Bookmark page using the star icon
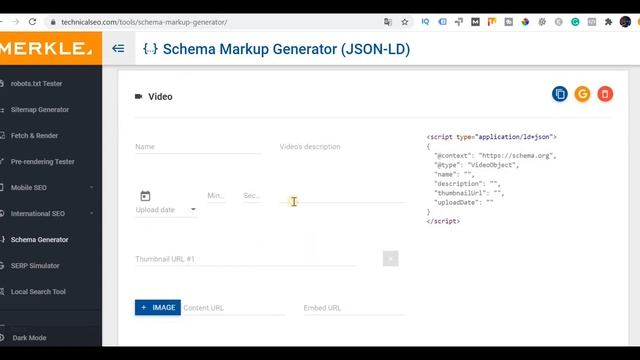 (x=404, y=22)
